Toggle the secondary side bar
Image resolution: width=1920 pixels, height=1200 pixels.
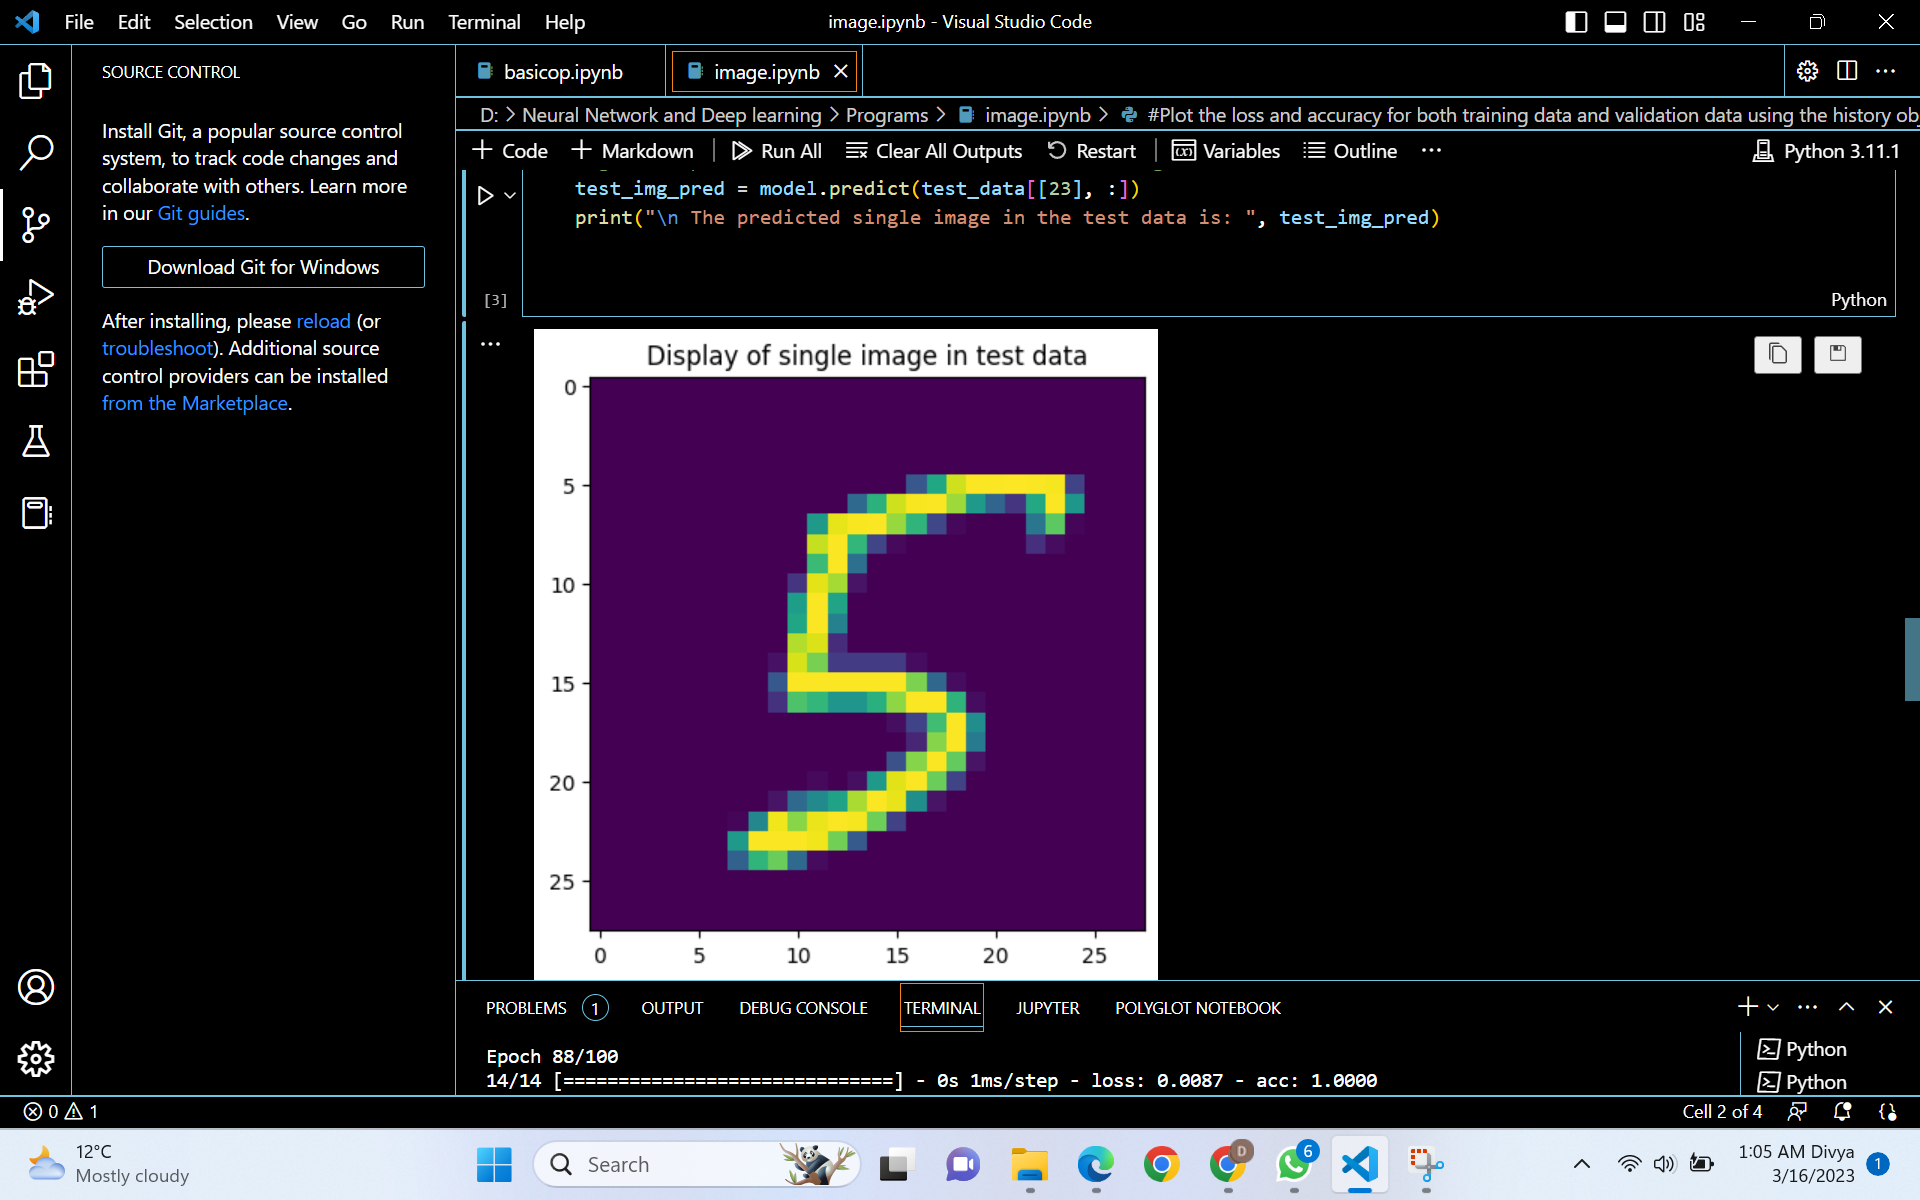click(1654, 21)
